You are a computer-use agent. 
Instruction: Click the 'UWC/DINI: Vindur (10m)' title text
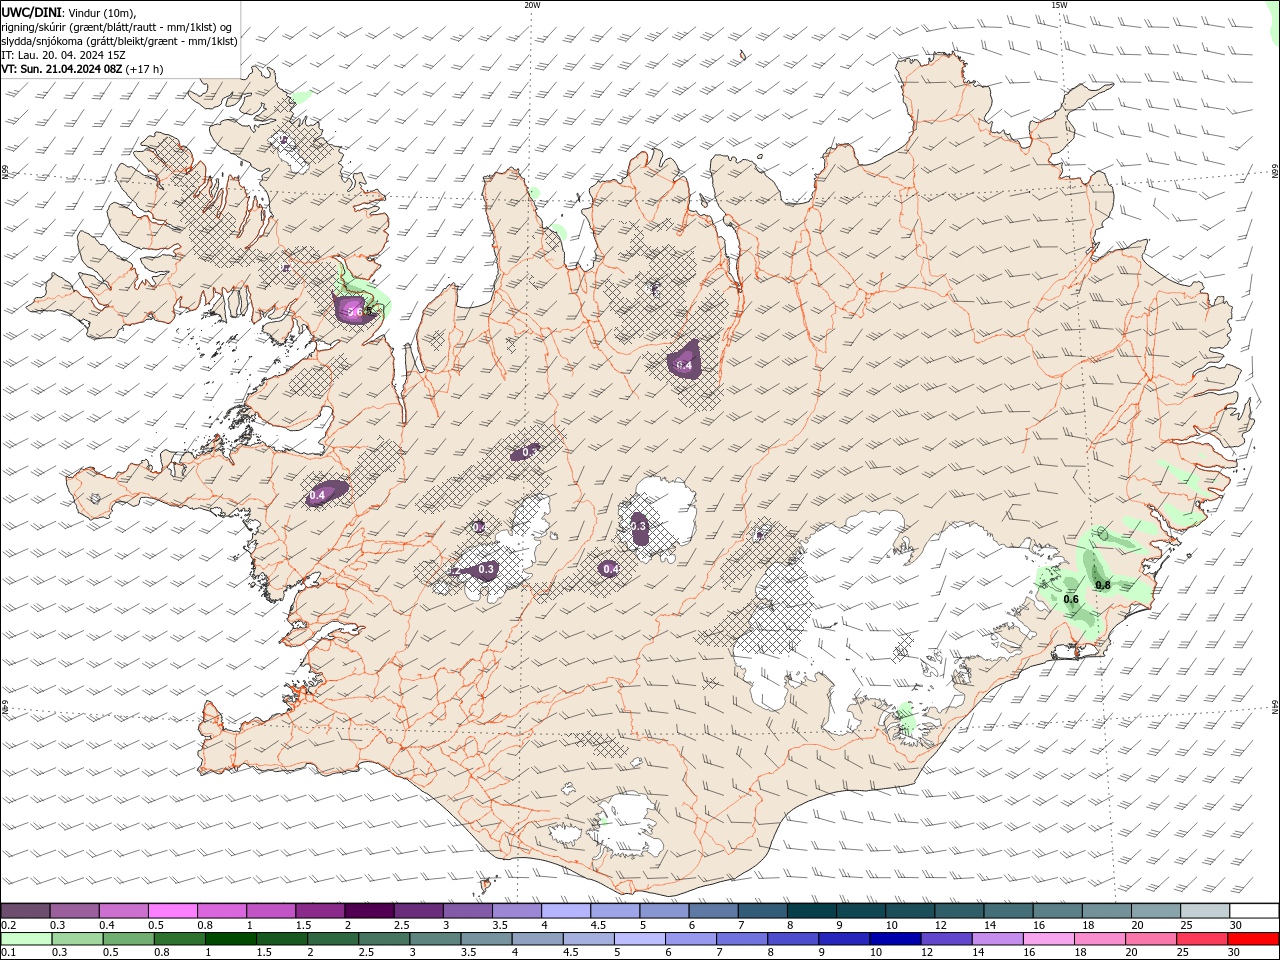(x=68, y=12)
